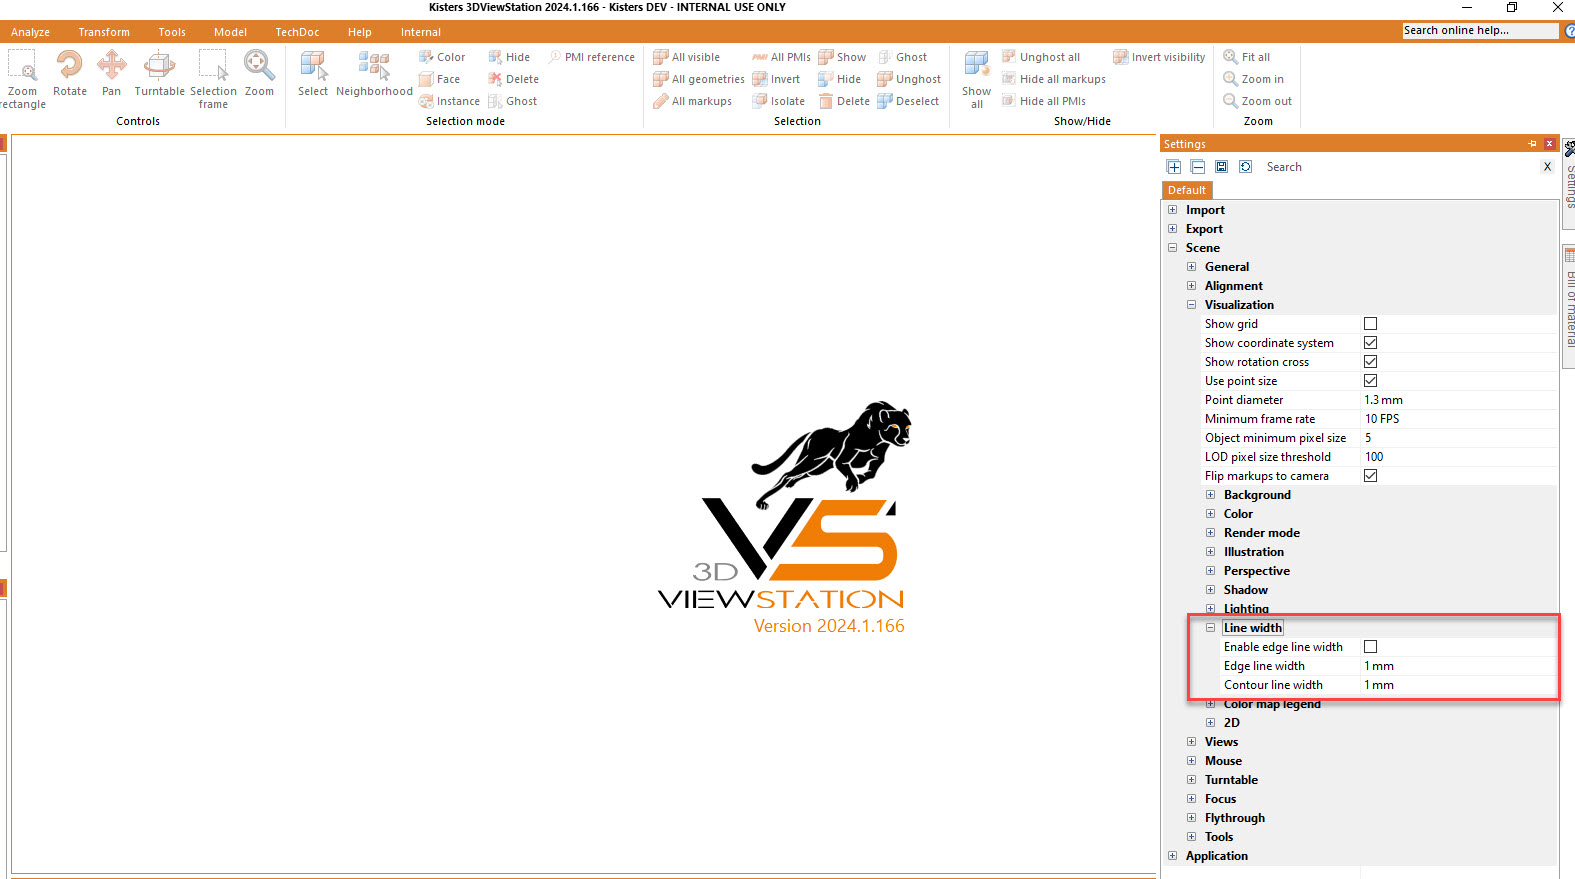Clear settings search with X button

[1547, 167]
